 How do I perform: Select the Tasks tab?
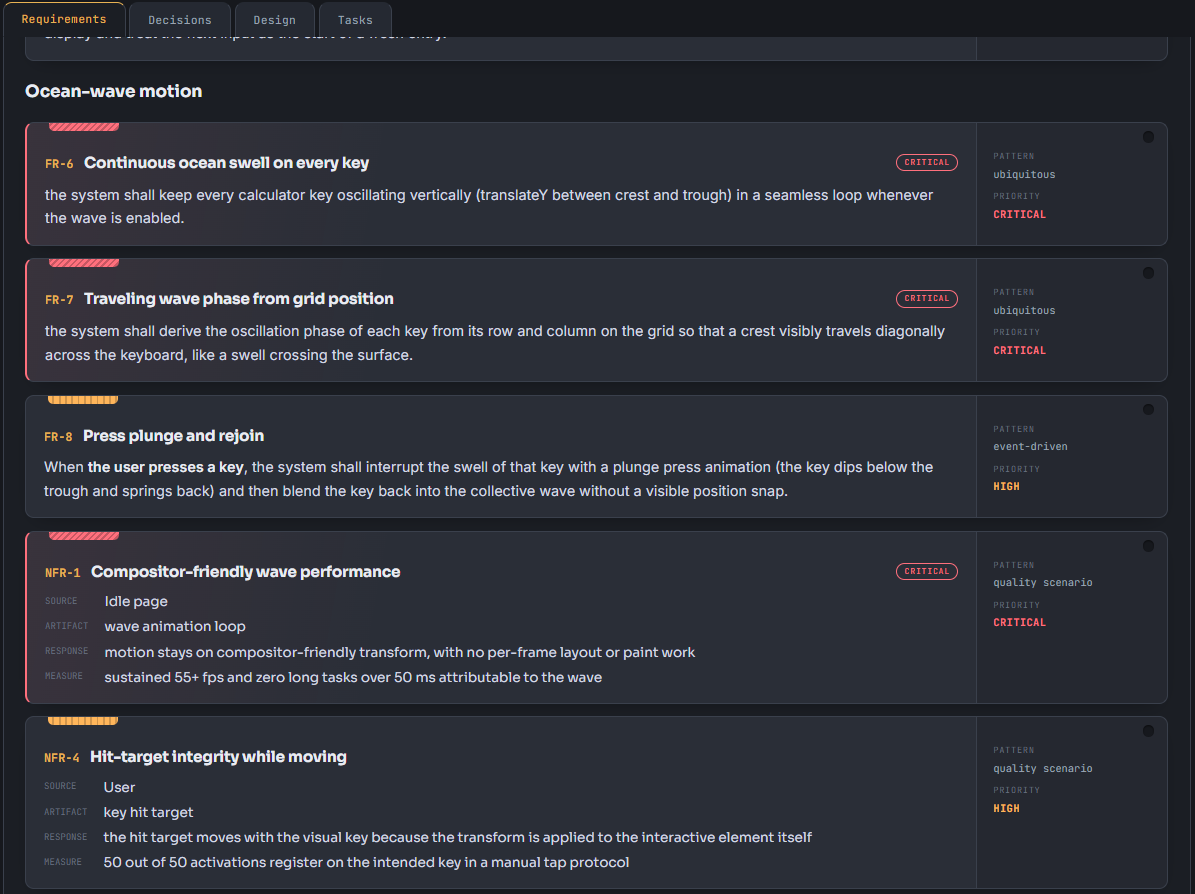click(x=355, y=20)
